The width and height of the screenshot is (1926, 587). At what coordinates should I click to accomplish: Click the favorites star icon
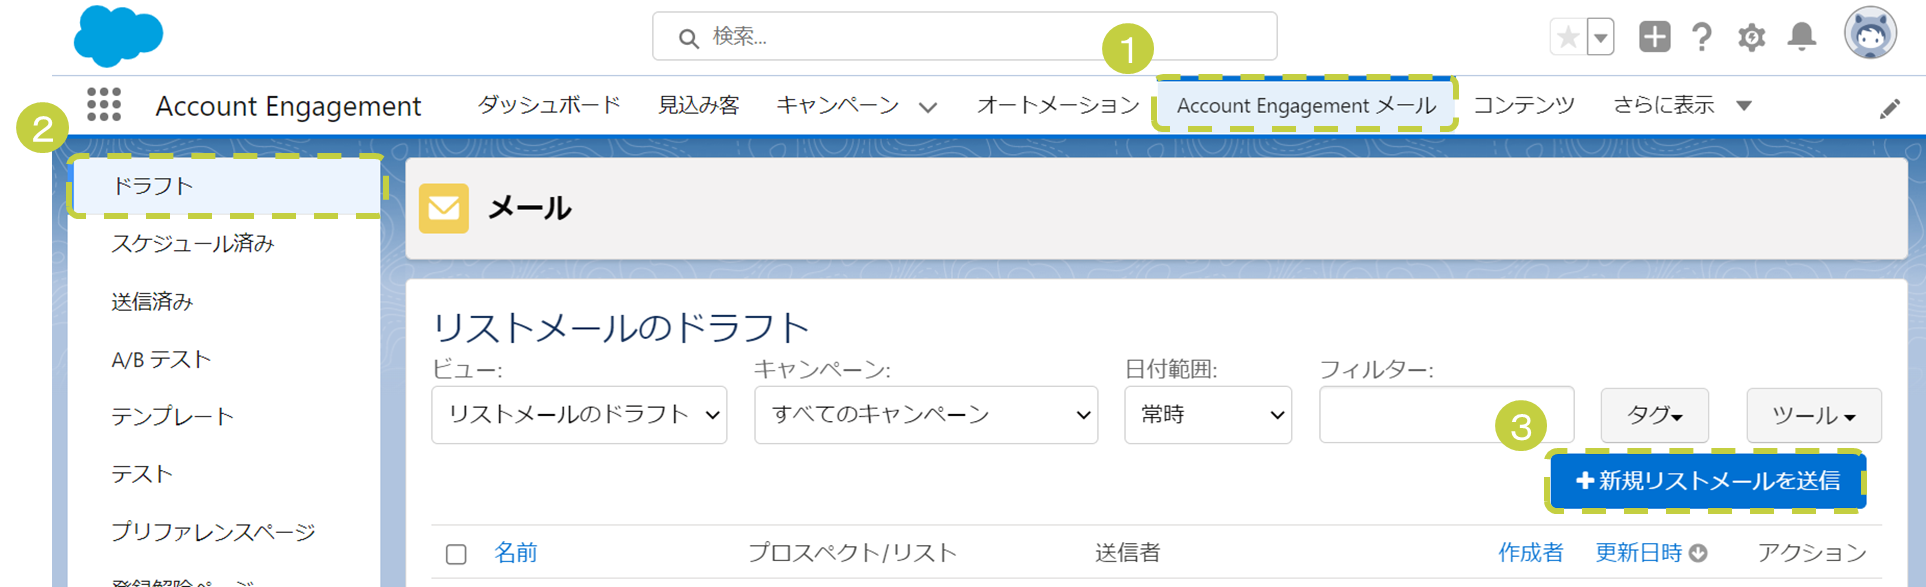pyautogui.click(x=1568, y=38)
